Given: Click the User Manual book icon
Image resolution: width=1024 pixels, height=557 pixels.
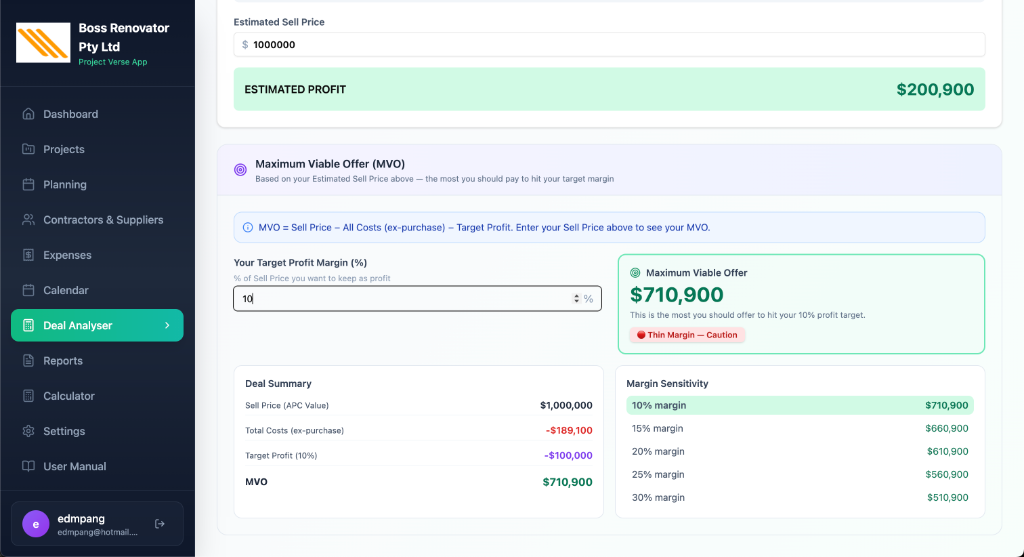Looking at the screenshot, I should [28, 466].
